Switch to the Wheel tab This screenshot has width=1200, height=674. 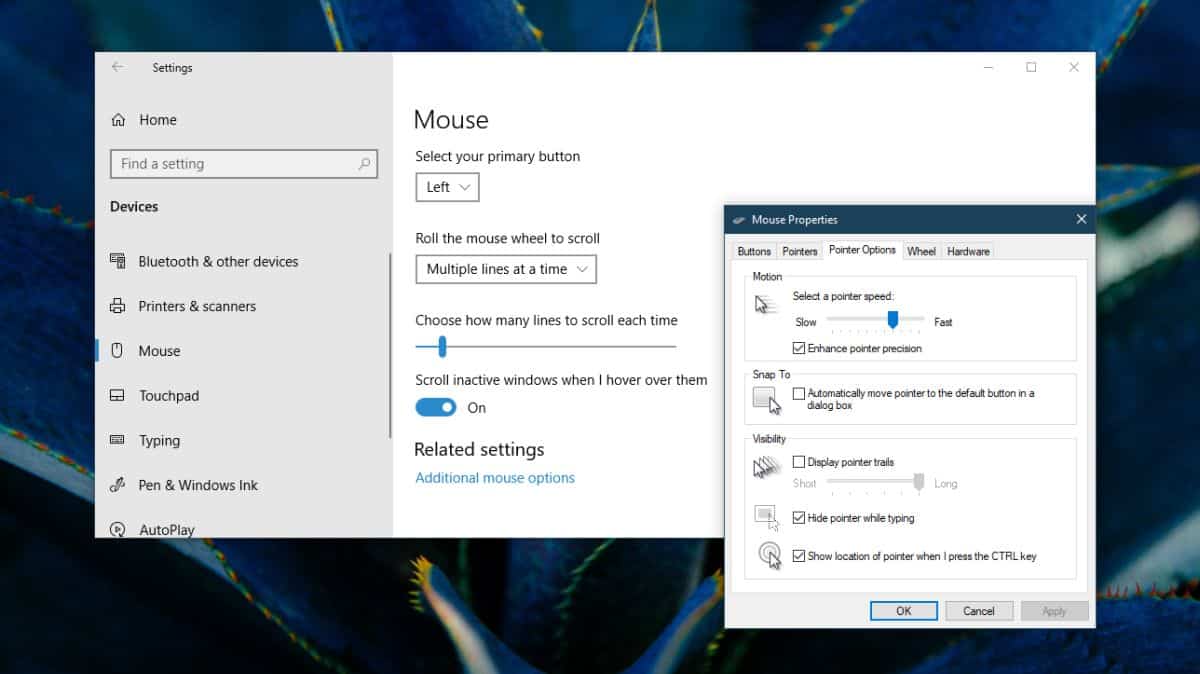coord(921,251)
